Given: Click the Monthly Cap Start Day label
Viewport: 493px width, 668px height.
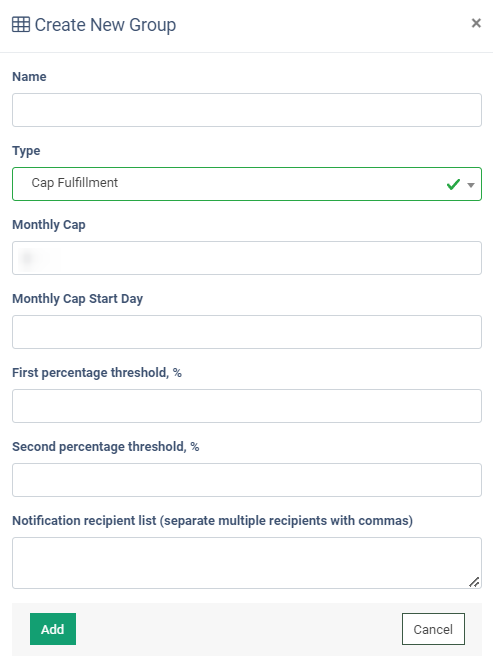Looking at the screenshot, I should pos(77,299).
